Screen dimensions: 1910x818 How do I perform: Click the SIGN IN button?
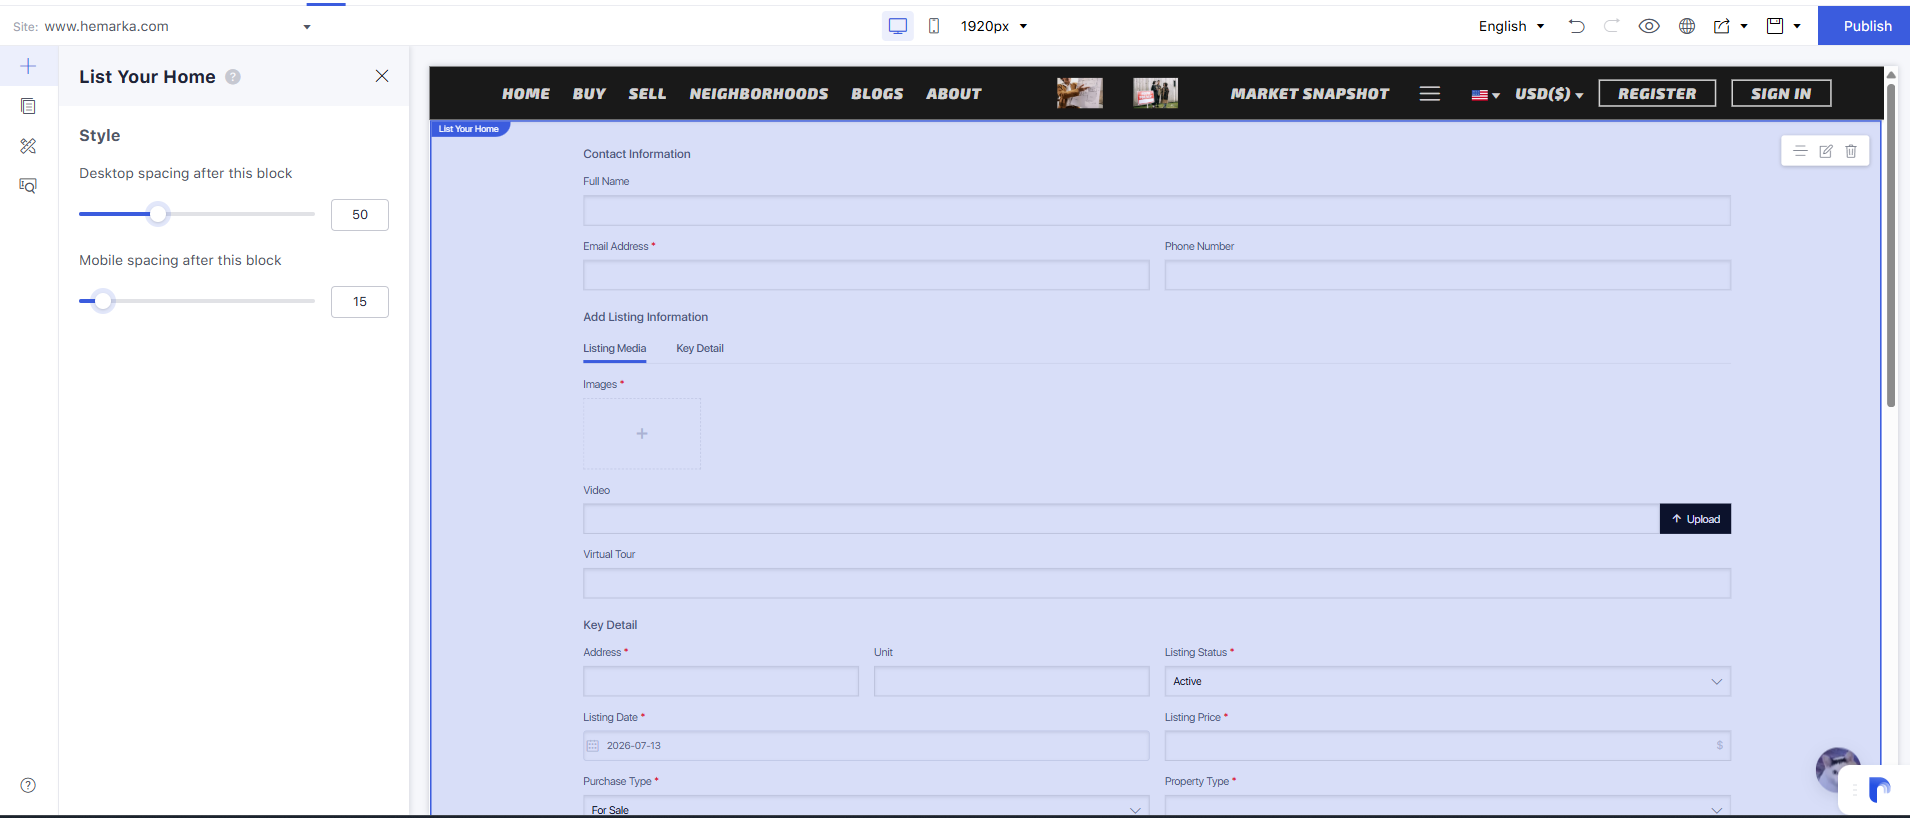(x=1781, y=93)
